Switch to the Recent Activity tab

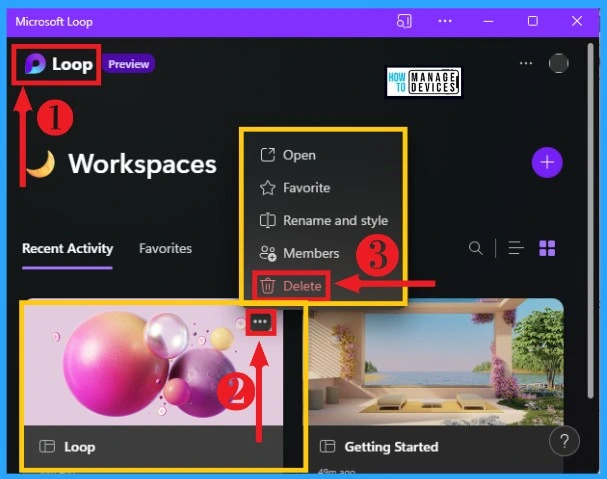point(67,249)
